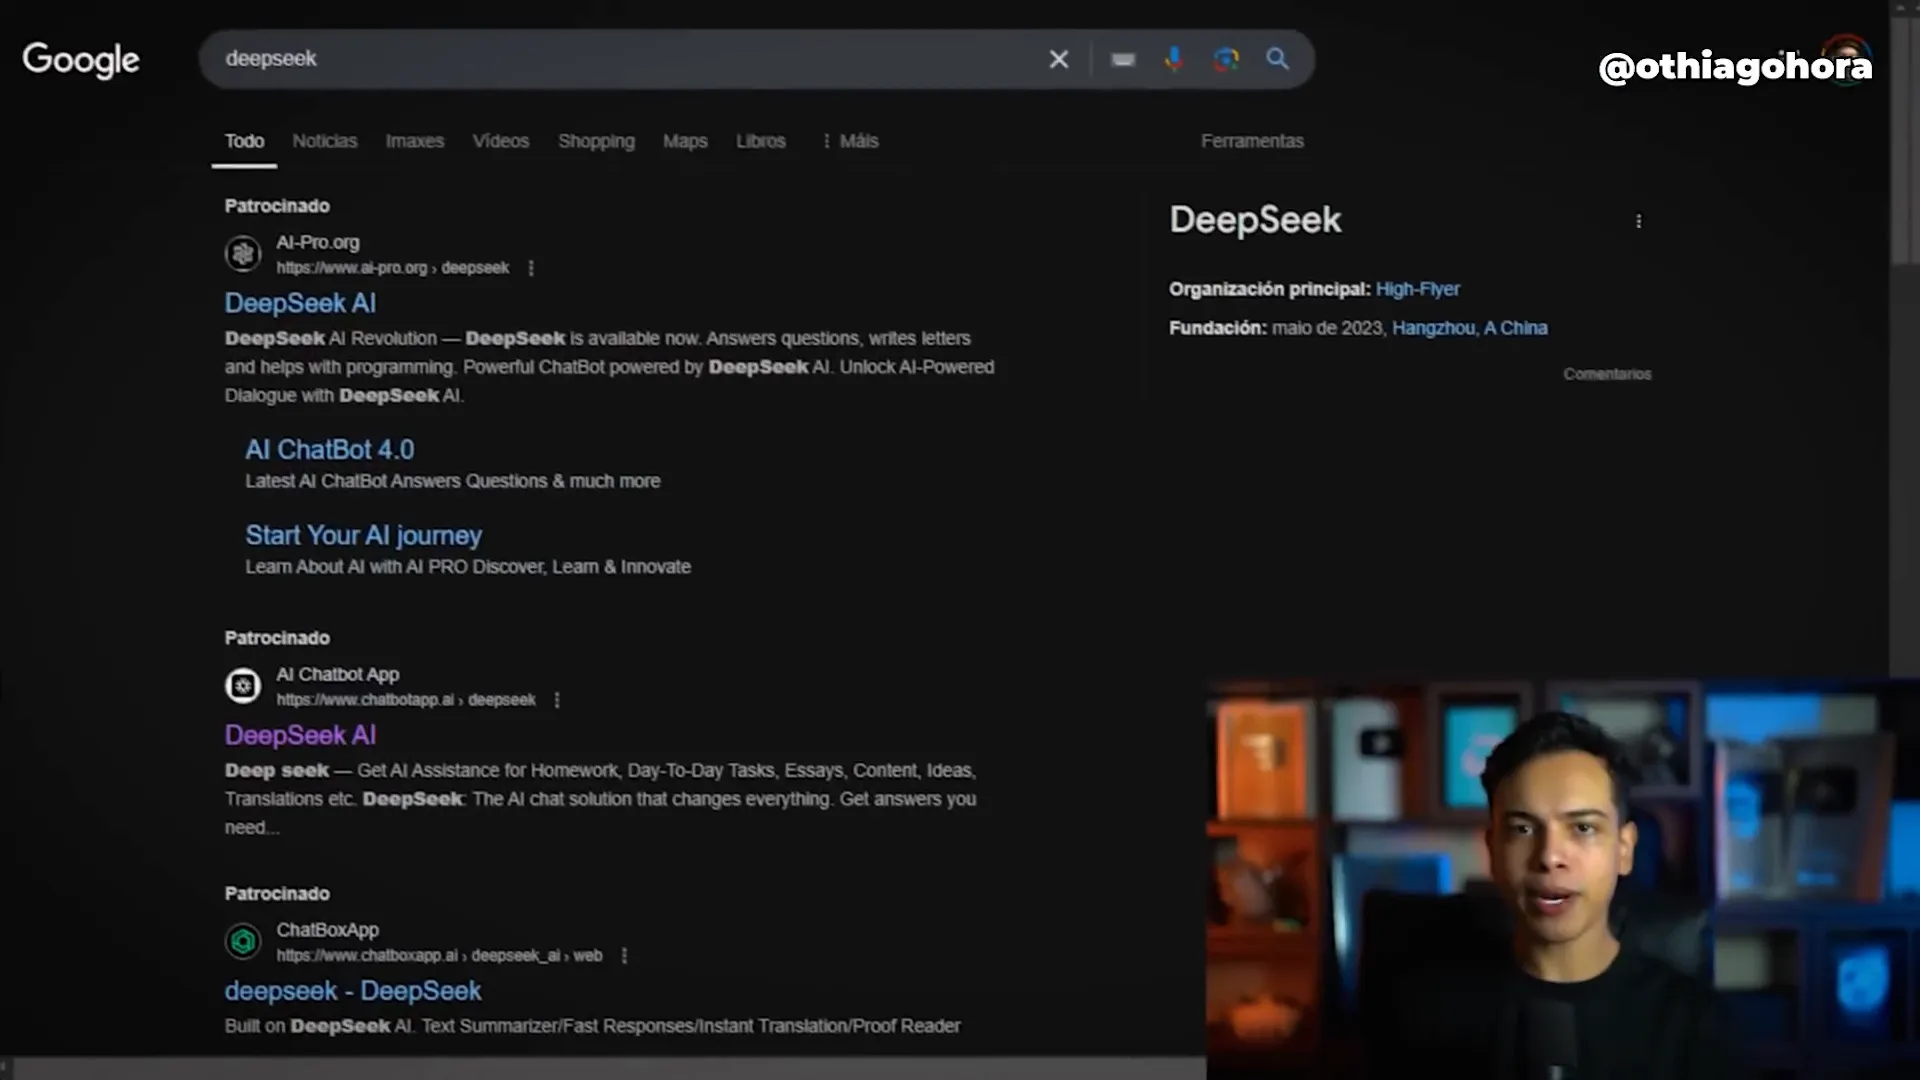
Task: Switch to the Imaxes tab
Action: 415,141
